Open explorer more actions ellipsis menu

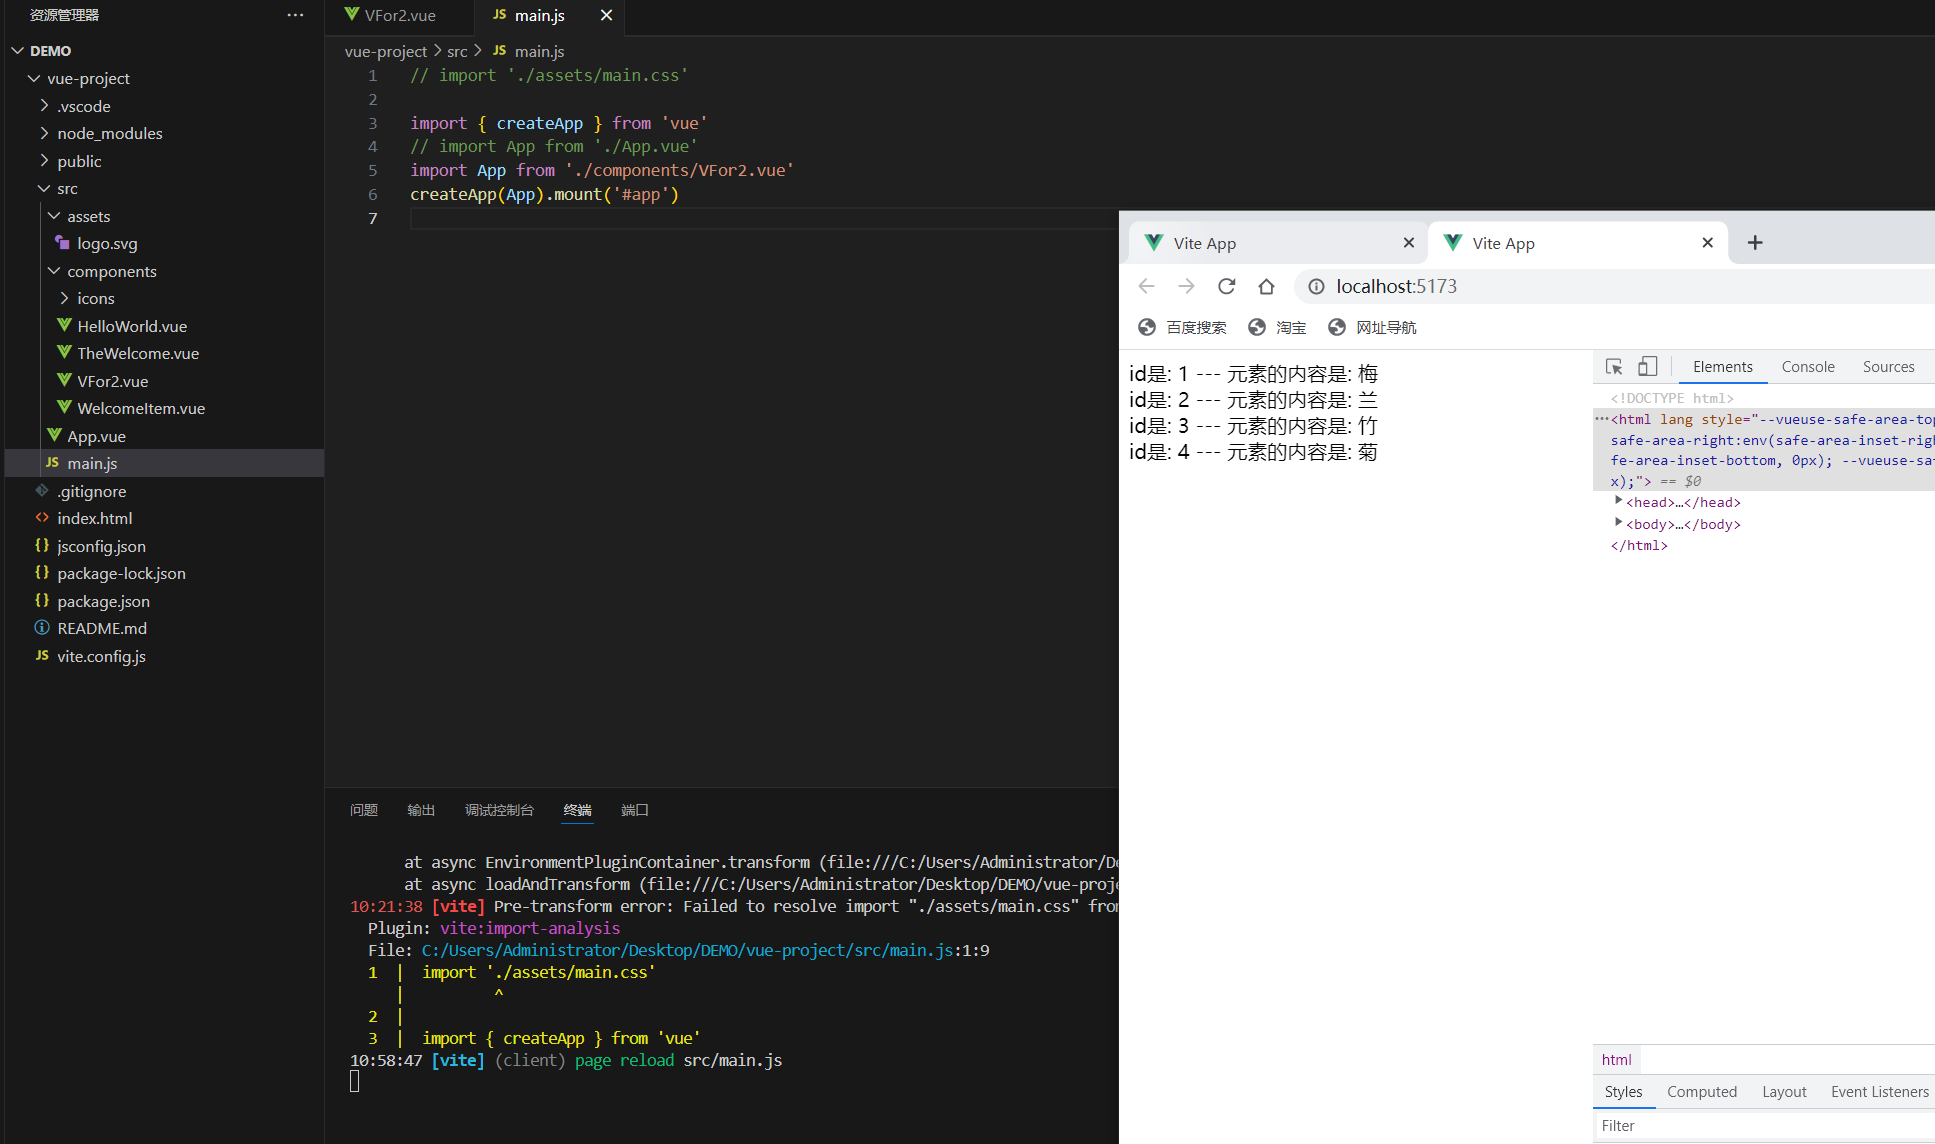click(295, 15)
